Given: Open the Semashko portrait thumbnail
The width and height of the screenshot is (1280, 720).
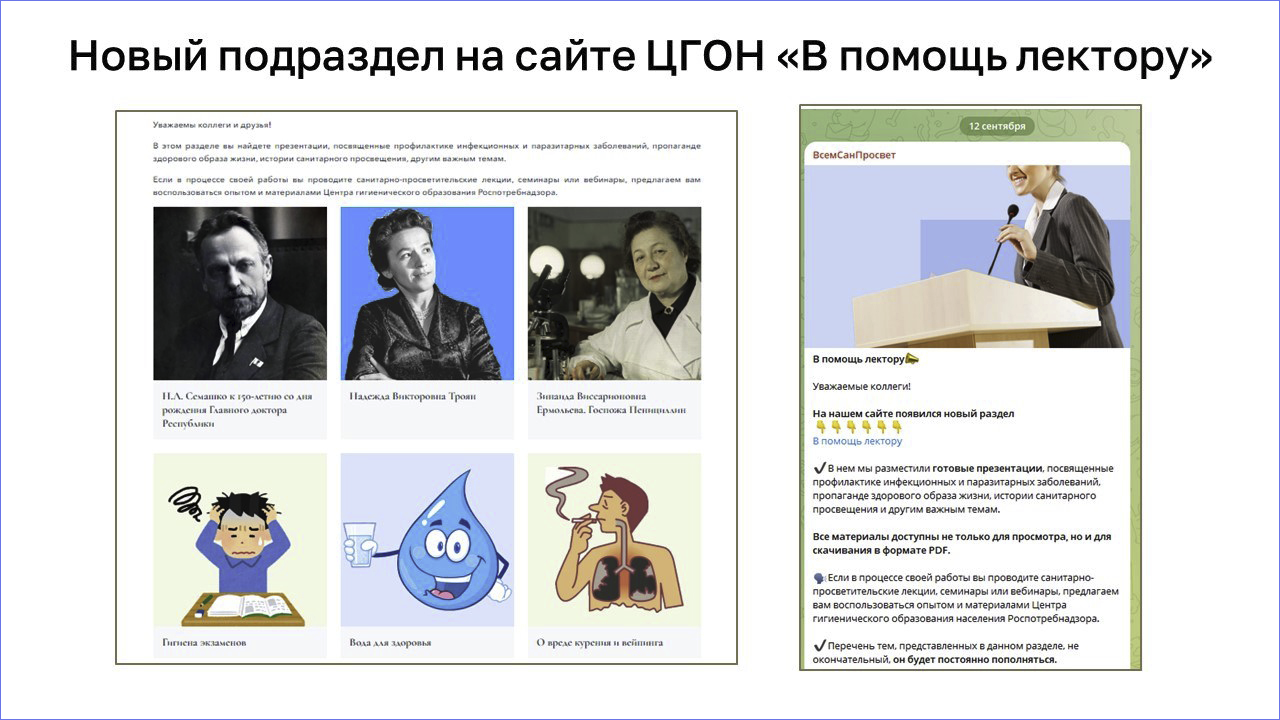Looking at the screenshot, I should [240, 293].
